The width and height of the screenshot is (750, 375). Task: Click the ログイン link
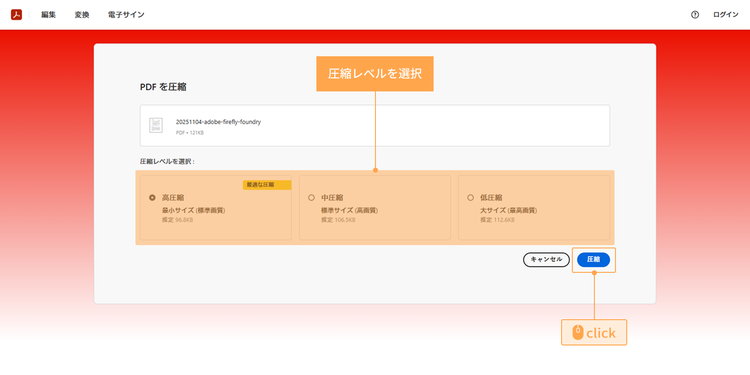[726, 15]
